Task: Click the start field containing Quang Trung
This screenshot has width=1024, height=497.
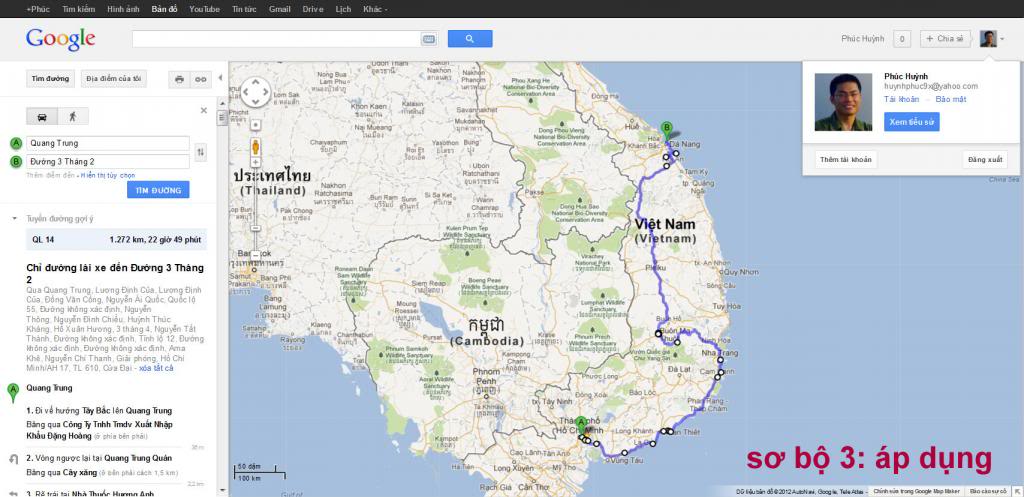Action: click(x=108, y=144)
